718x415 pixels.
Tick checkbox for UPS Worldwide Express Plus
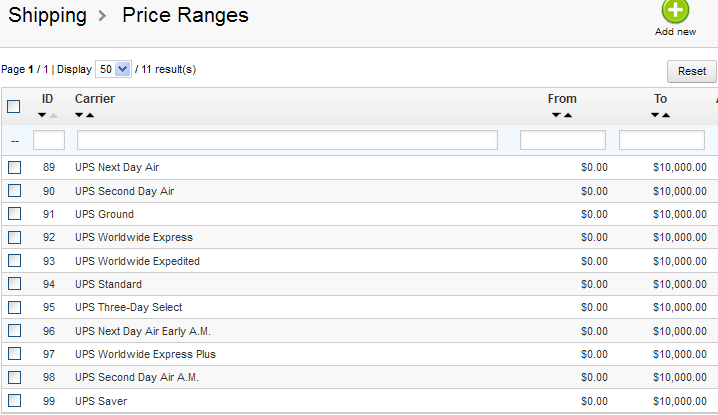click(x=15, y=354)
